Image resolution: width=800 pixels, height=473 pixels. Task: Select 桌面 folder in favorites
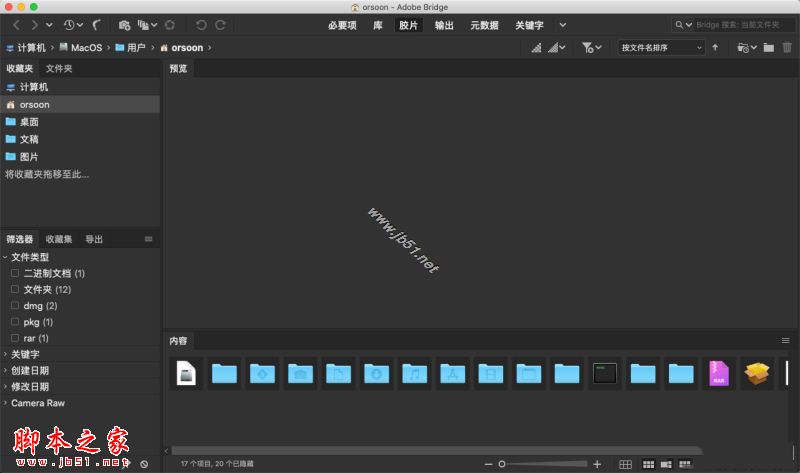(x=80, y=122)
